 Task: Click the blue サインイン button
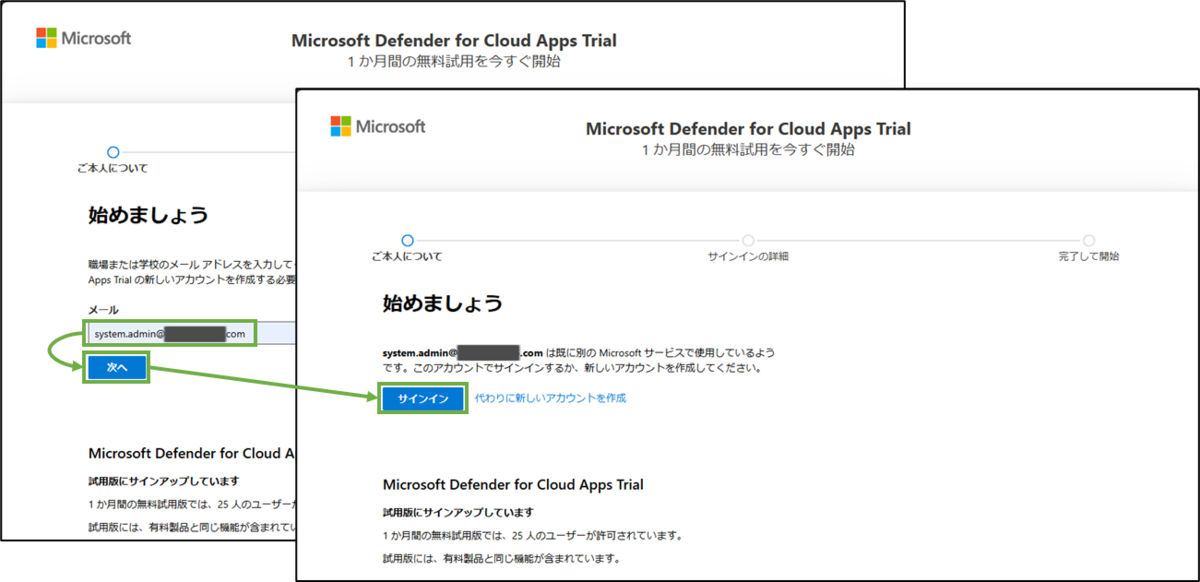point(423,398)
